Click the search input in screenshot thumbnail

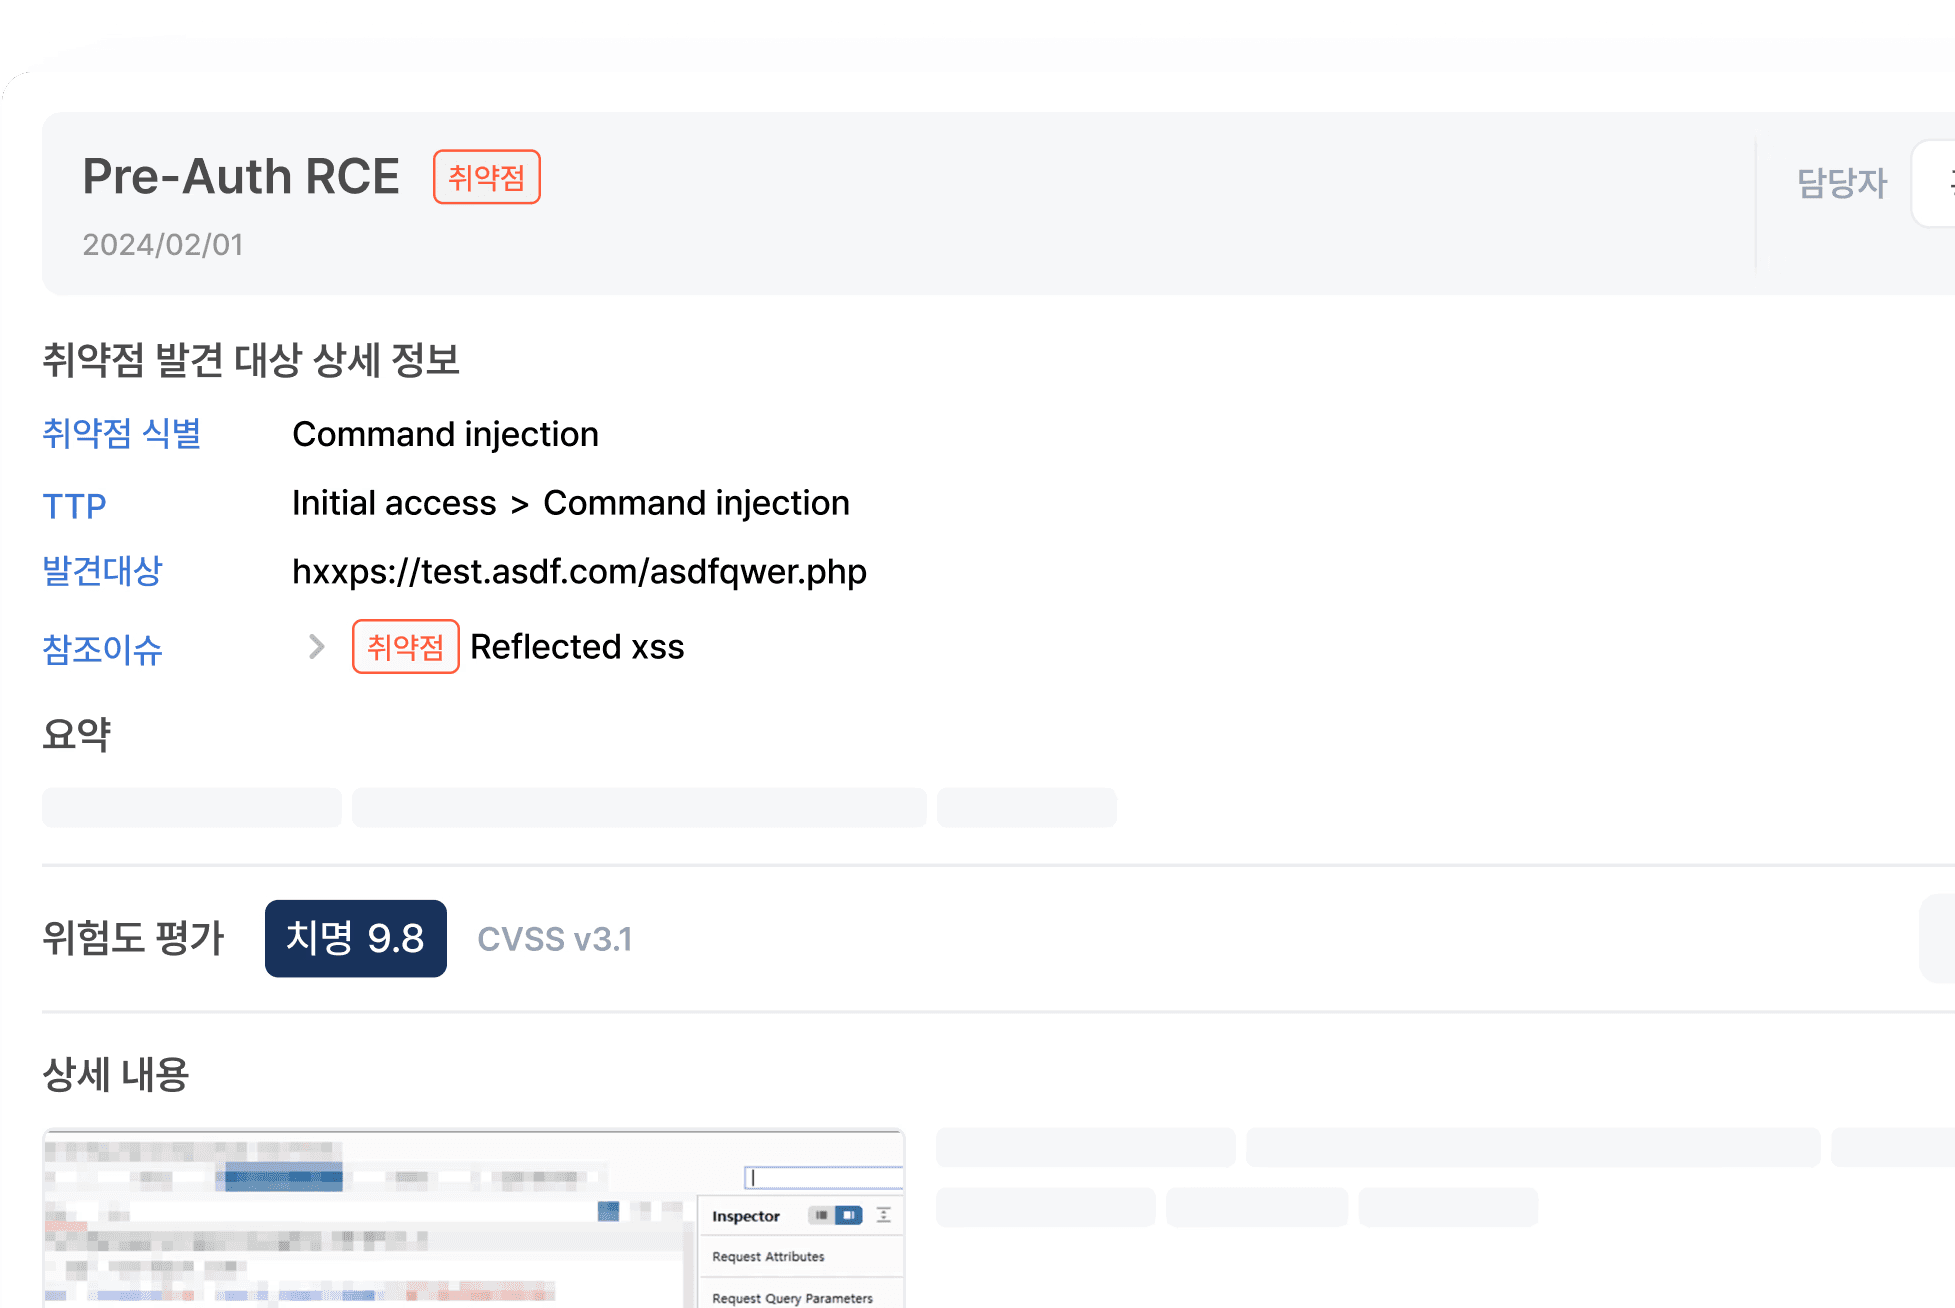[823, 1177]
